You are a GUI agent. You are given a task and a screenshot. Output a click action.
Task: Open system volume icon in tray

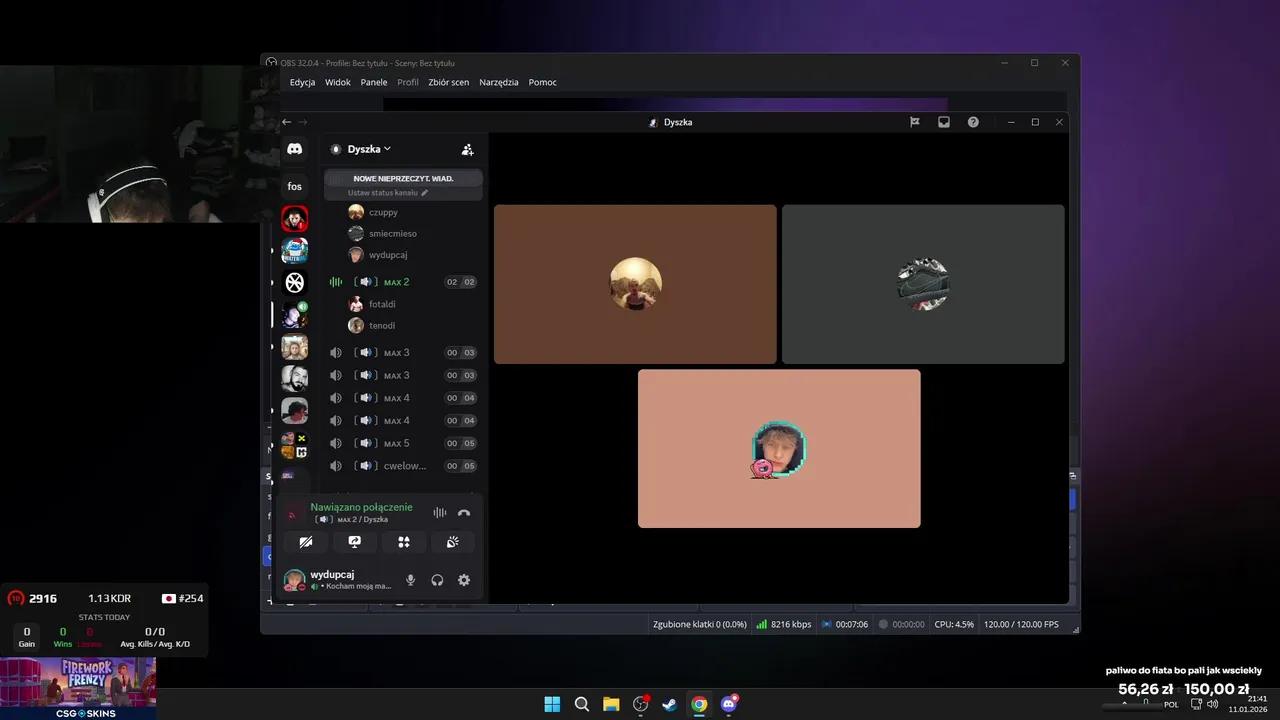1213,704
